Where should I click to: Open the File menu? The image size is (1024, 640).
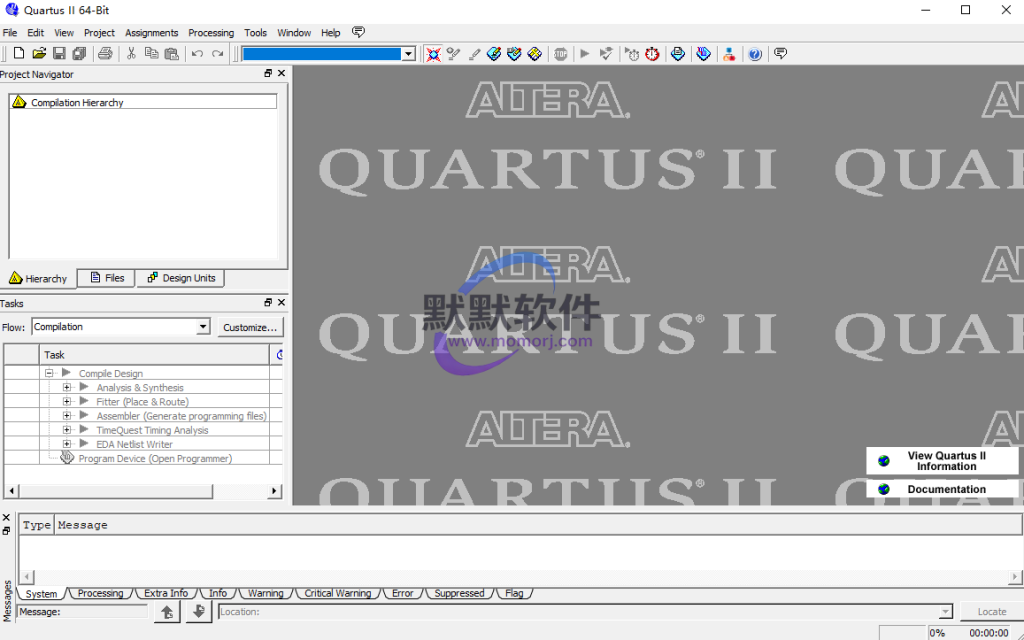(10, 33)
